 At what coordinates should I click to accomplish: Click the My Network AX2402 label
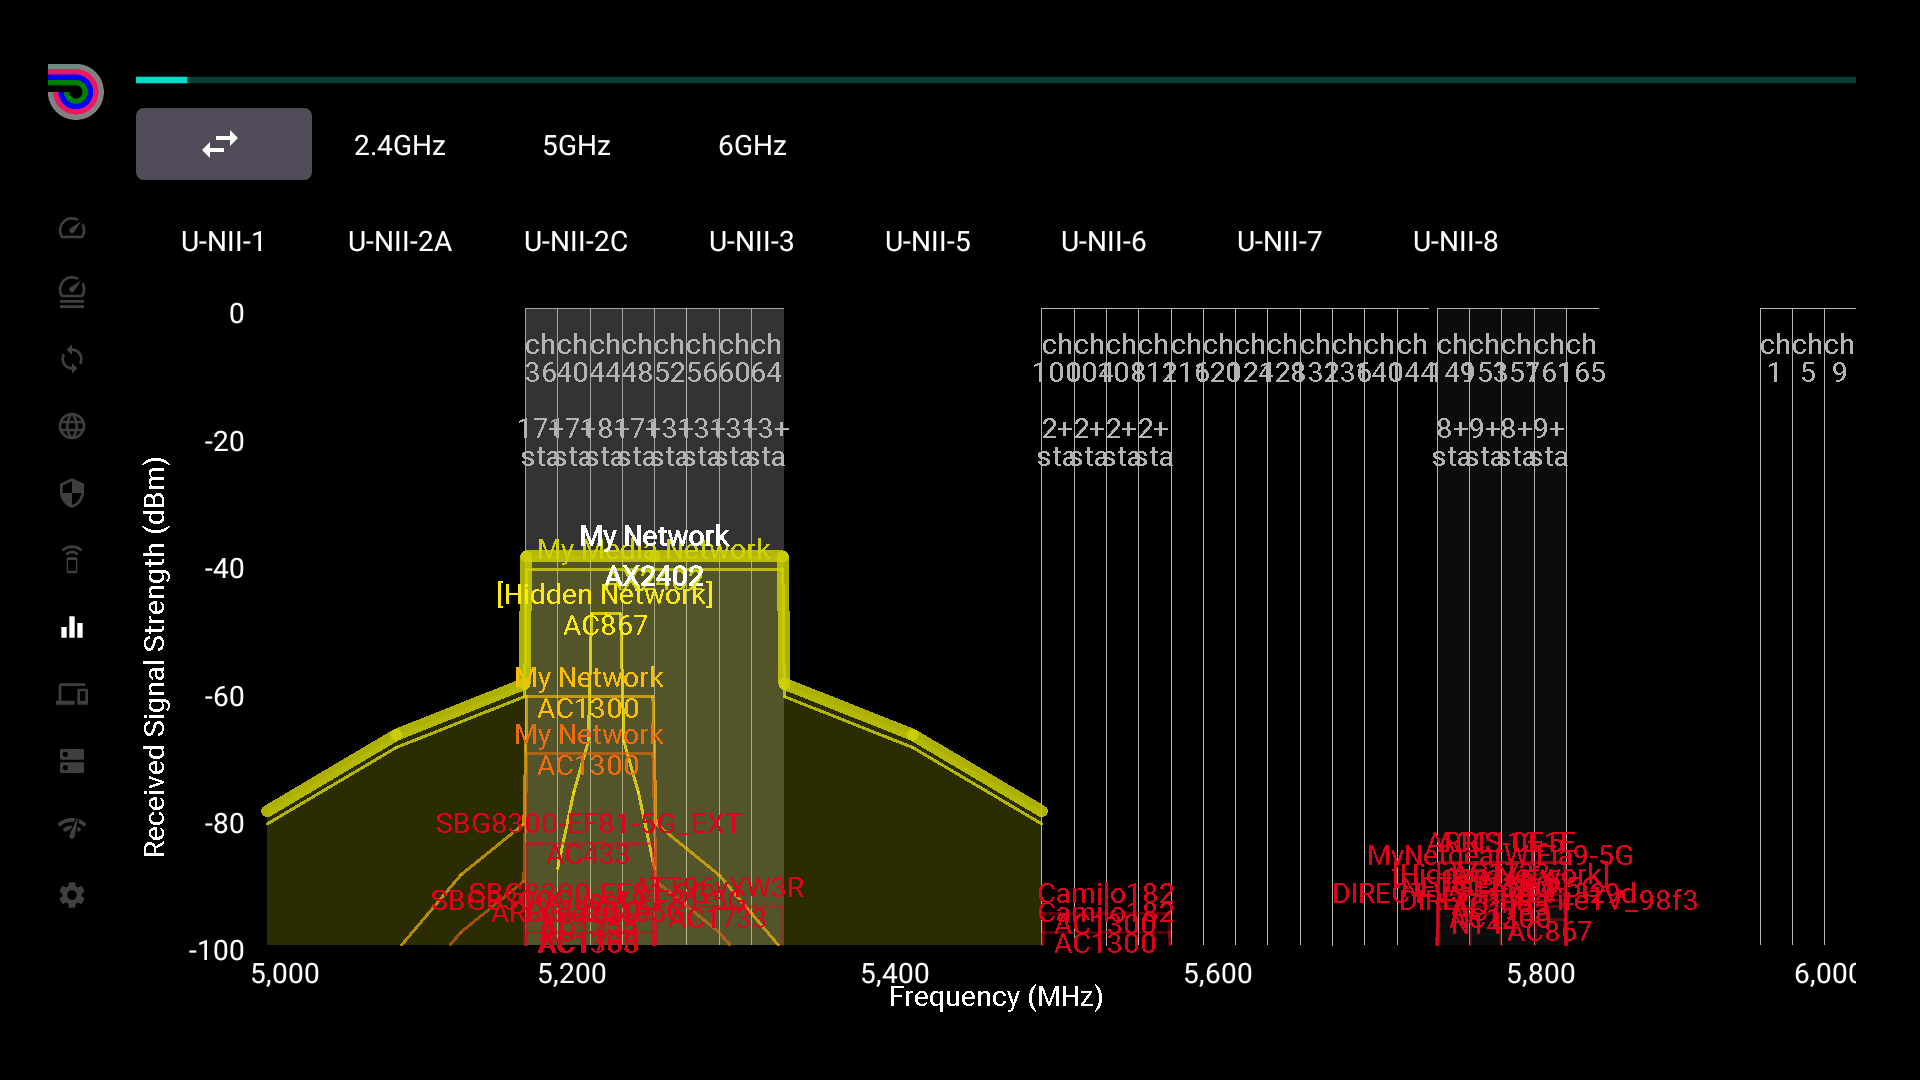pyautogui.click(x=653, y=555)
